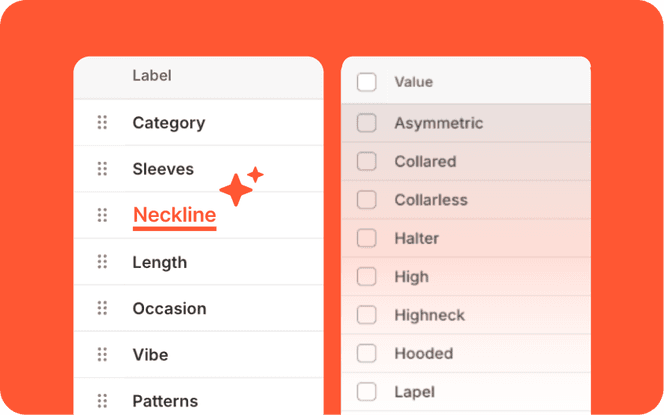Check the Highneck checkbox

coord(367,315)
